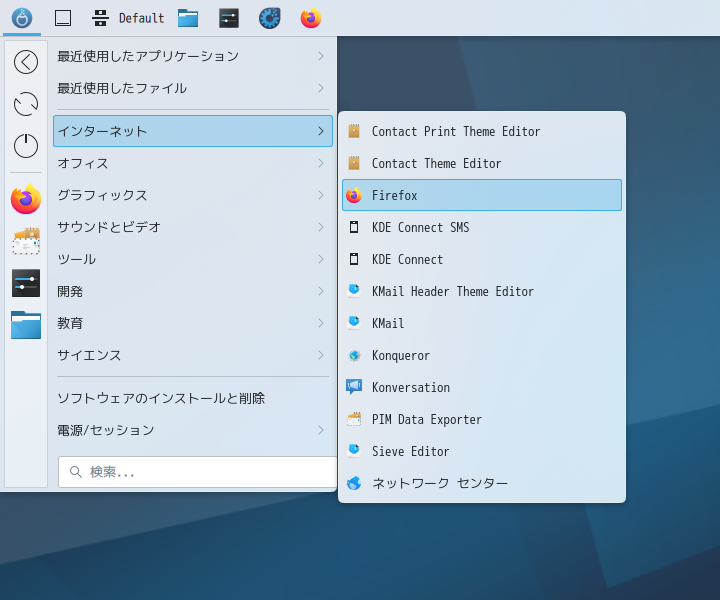
Task: Open the Default activity switcher
Action: pyautogui.click(x=128, y=18)
